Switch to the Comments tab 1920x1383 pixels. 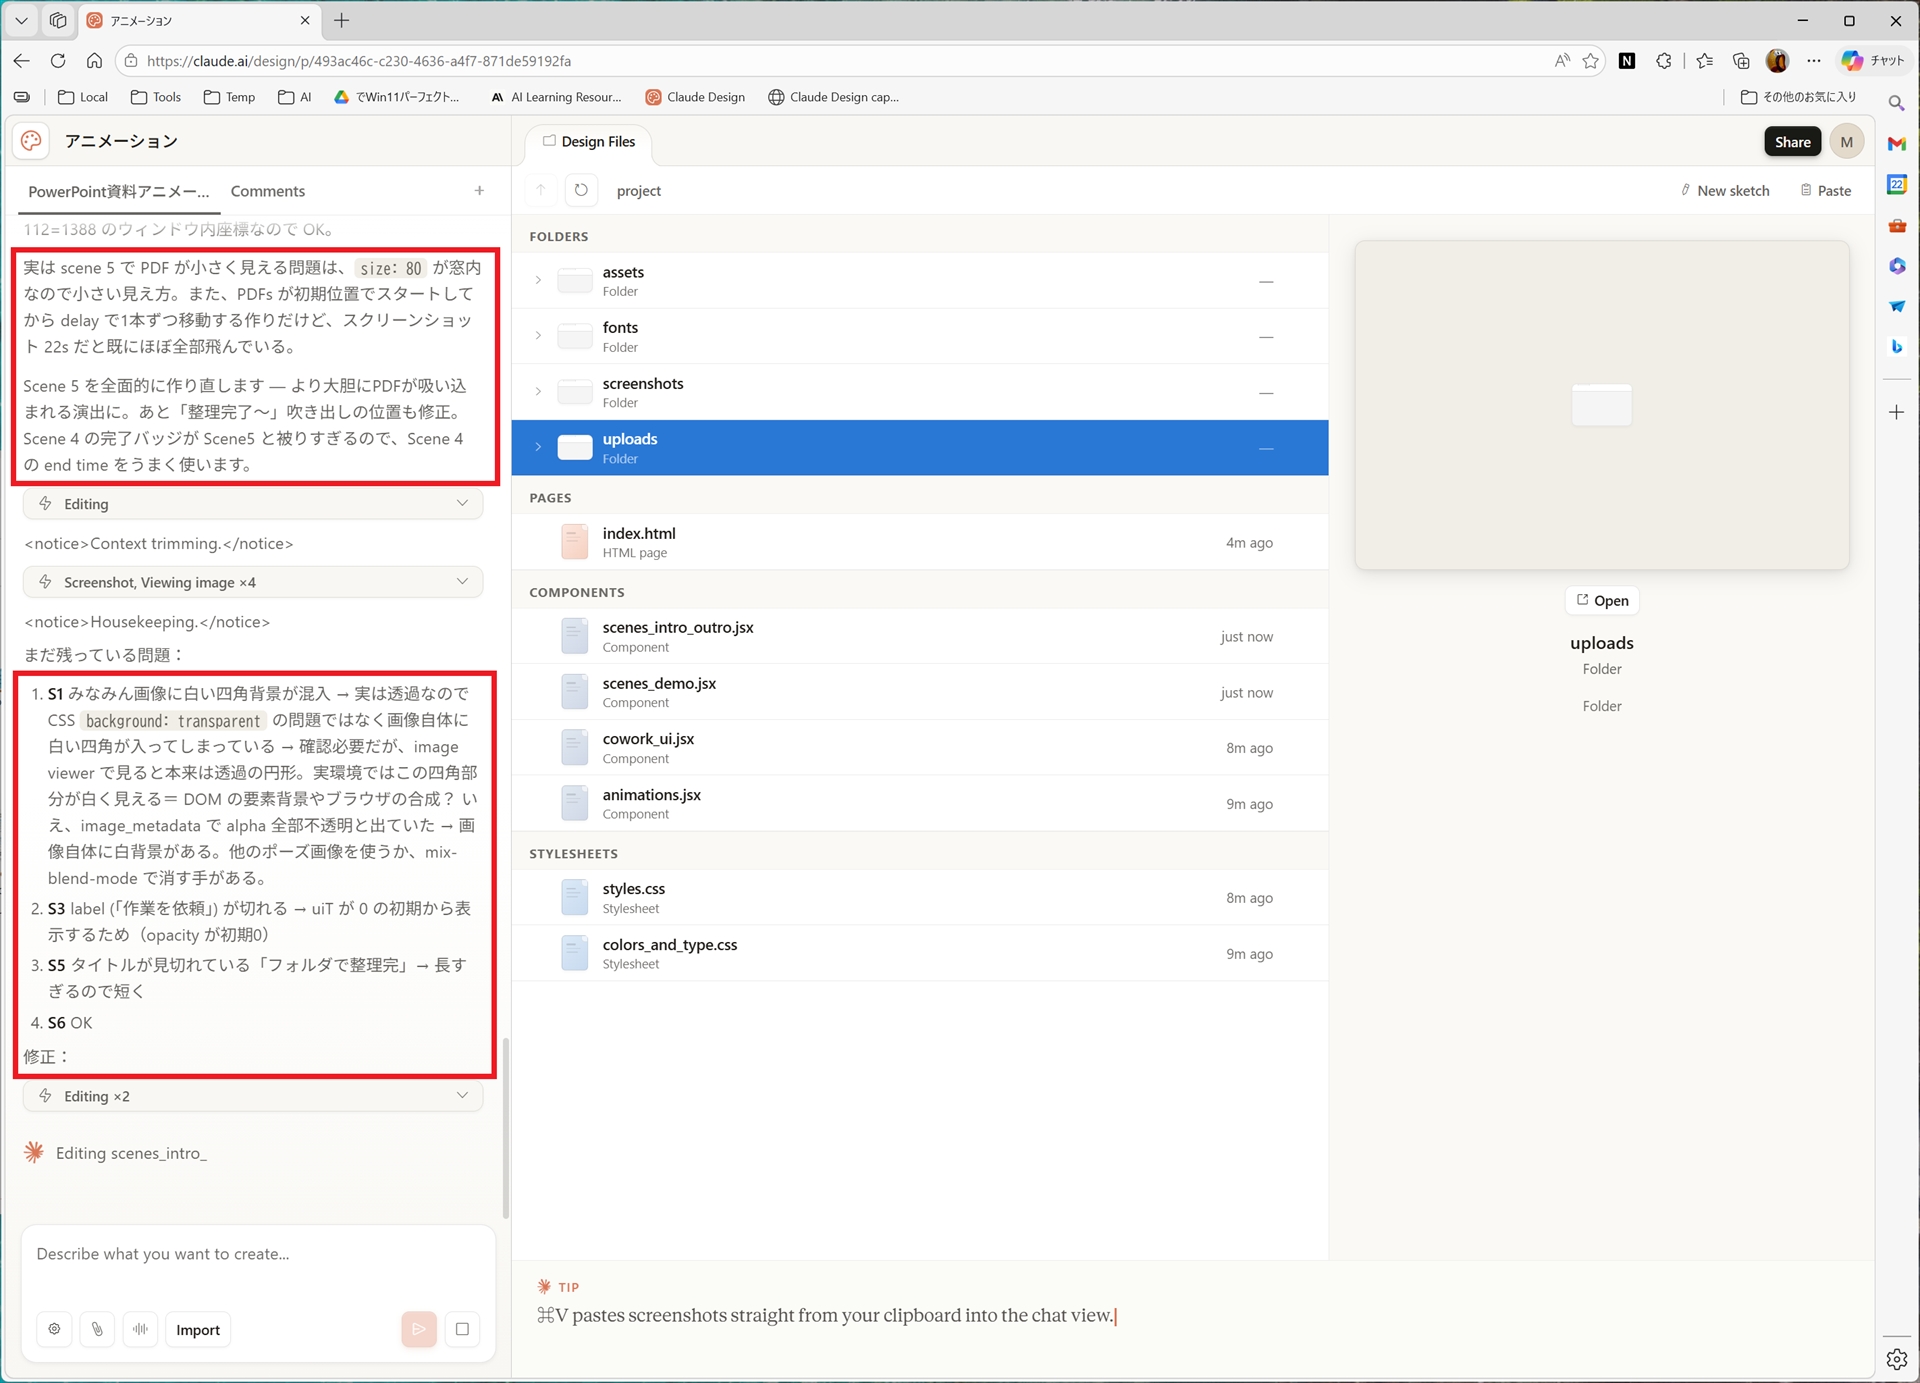[267, 191]
